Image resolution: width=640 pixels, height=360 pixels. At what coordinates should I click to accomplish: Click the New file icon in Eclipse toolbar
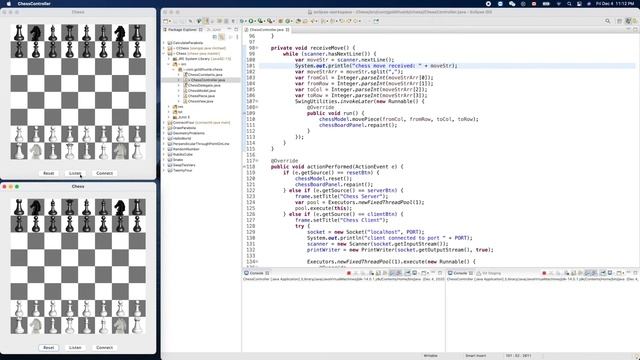(165, 21)
